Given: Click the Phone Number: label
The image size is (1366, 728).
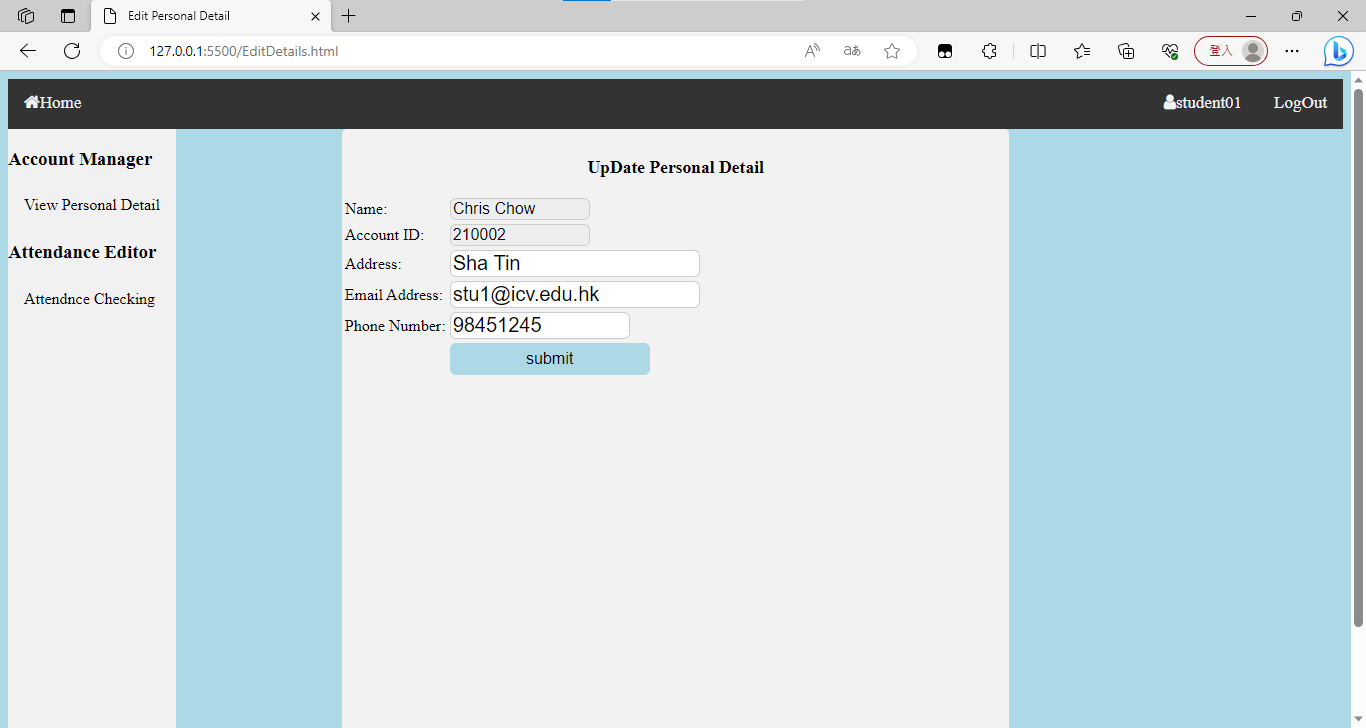Looking at the screenshot, I should (395, 326).
